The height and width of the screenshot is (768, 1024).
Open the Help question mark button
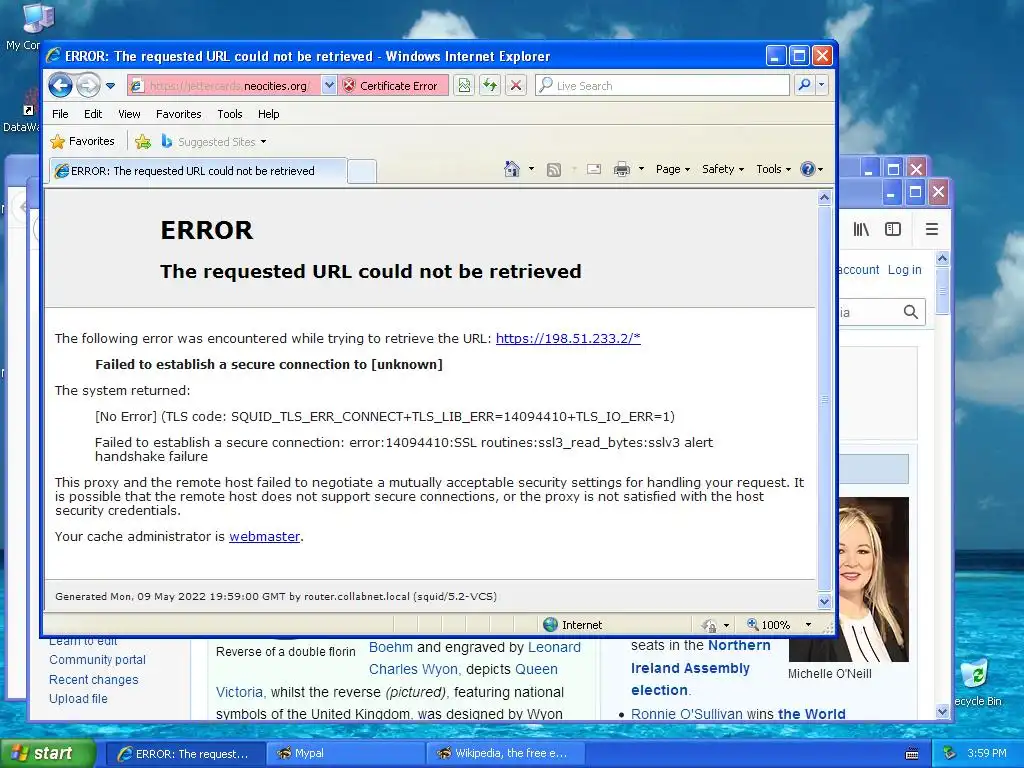[811, 169]
